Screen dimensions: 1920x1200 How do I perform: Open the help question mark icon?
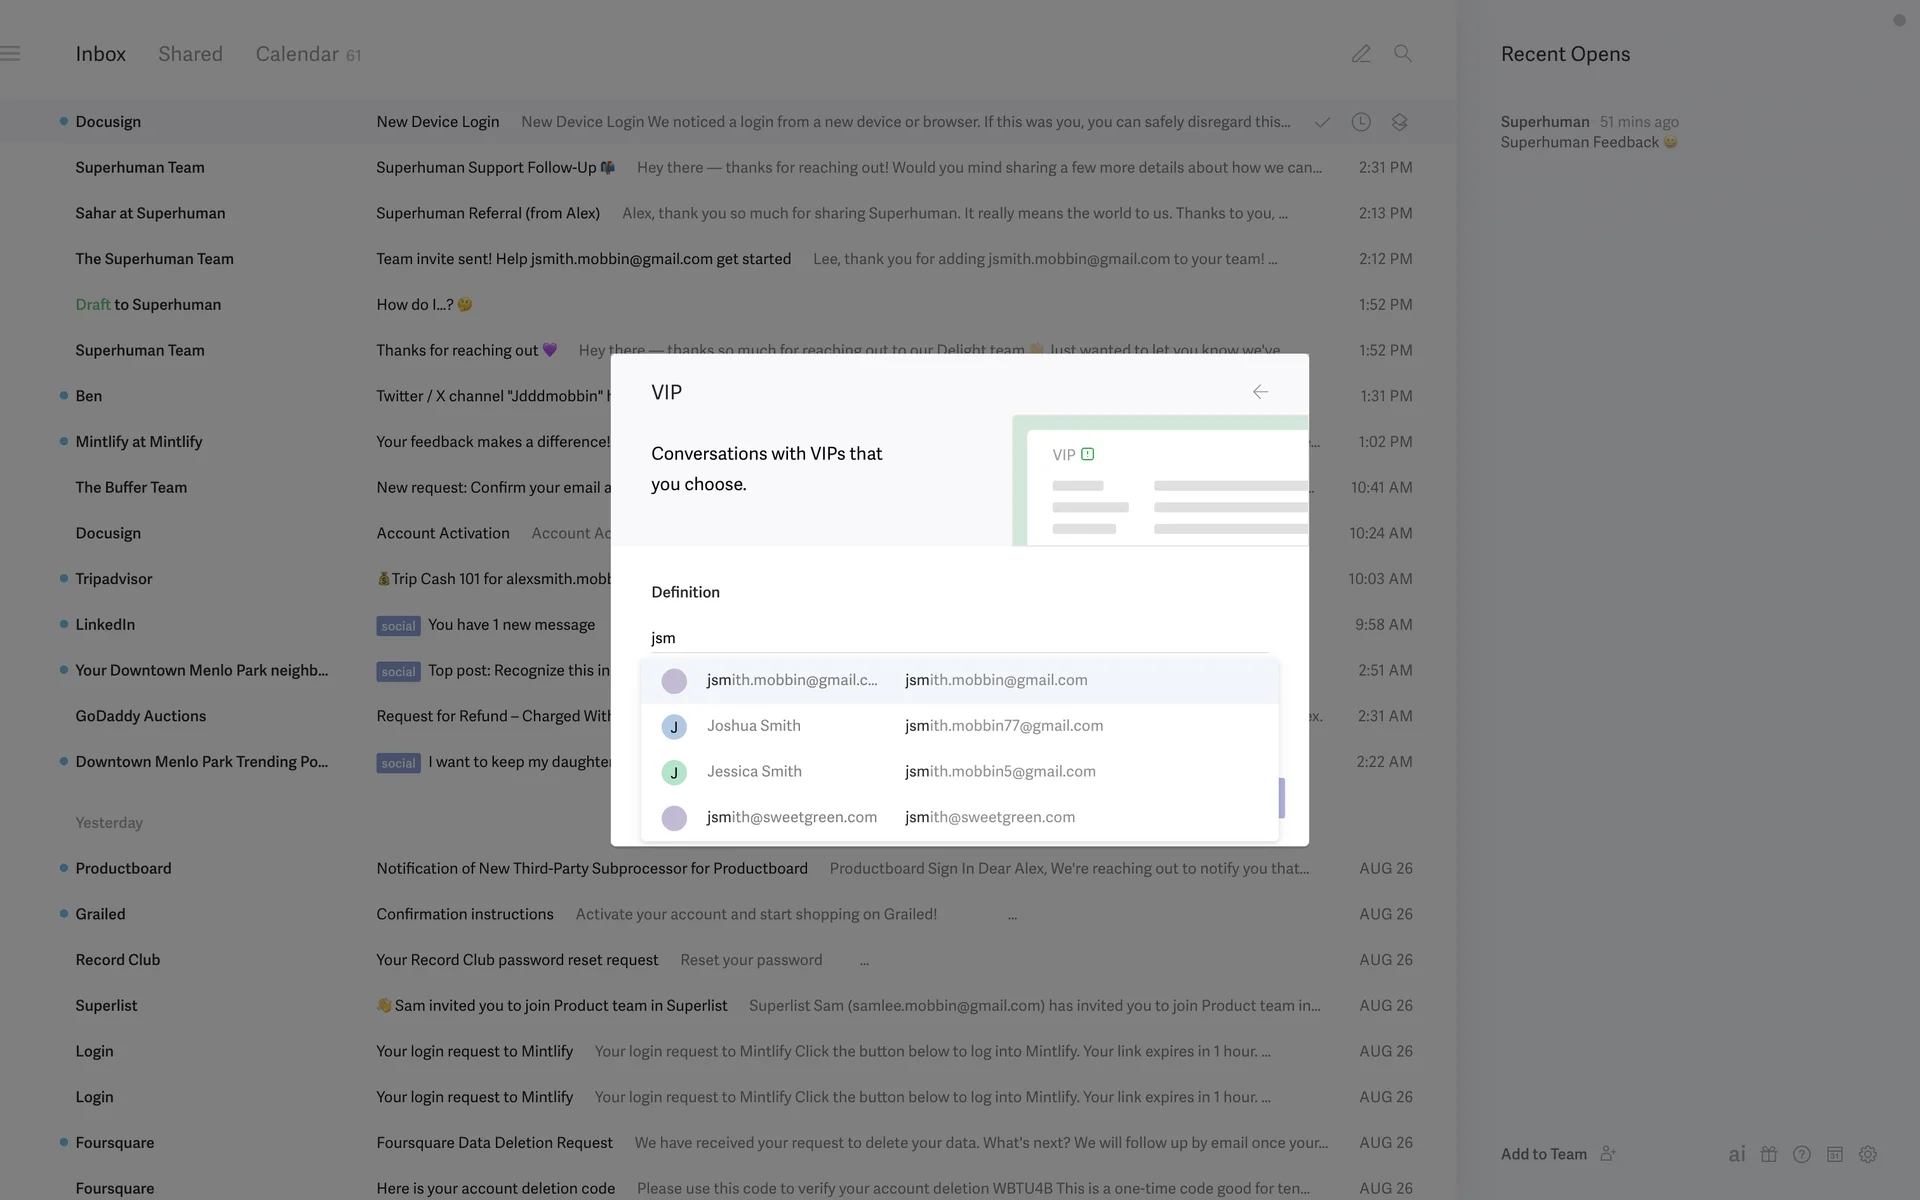(1801, 1154)
